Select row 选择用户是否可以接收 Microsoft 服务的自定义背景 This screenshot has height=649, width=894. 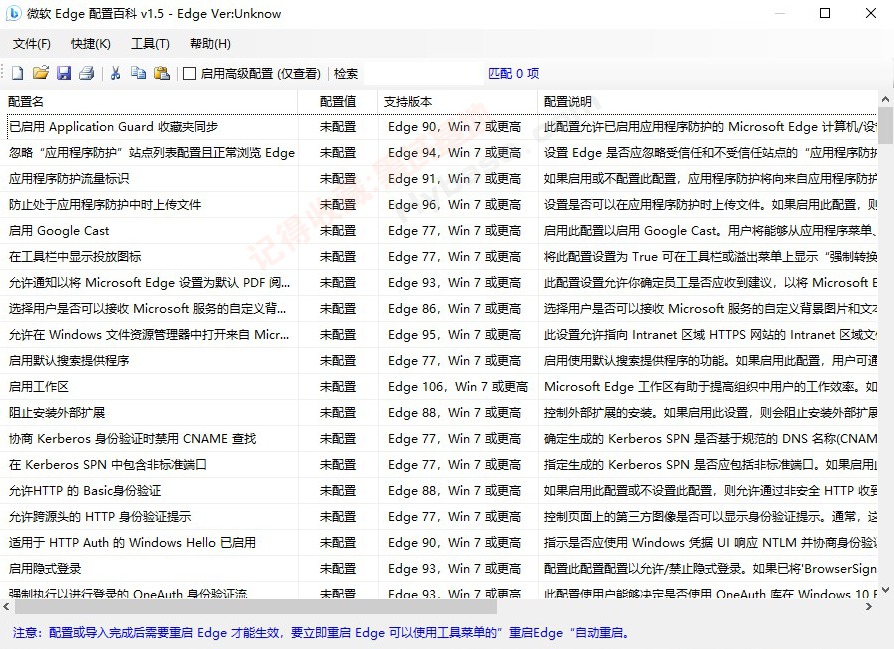pos(438,309)
